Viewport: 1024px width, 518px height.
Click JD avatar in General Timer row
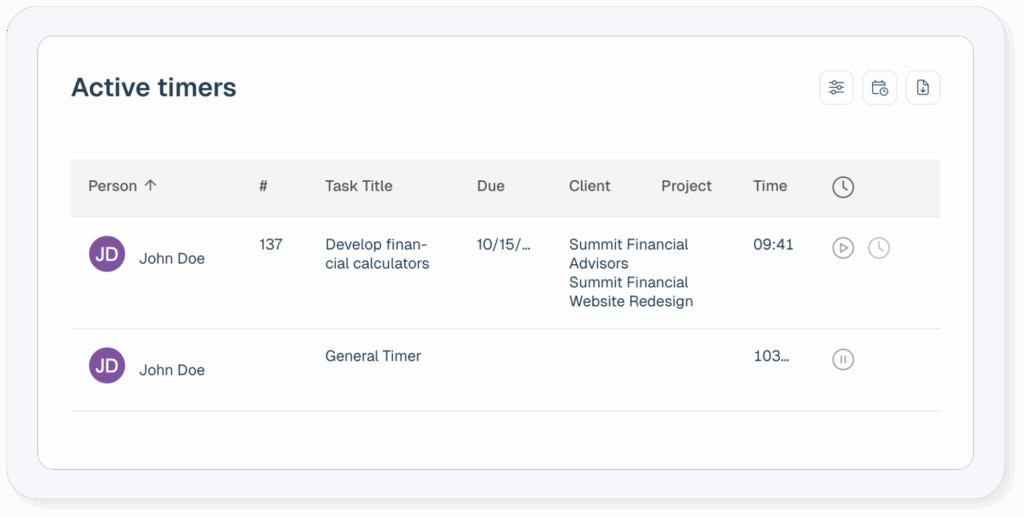pos(107,366)
